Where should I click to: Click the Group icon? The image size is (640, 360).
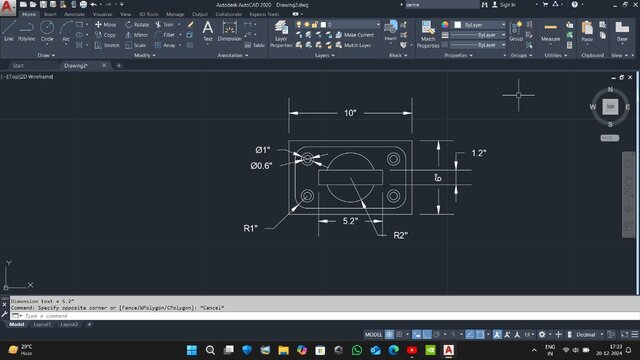(516, 31)
